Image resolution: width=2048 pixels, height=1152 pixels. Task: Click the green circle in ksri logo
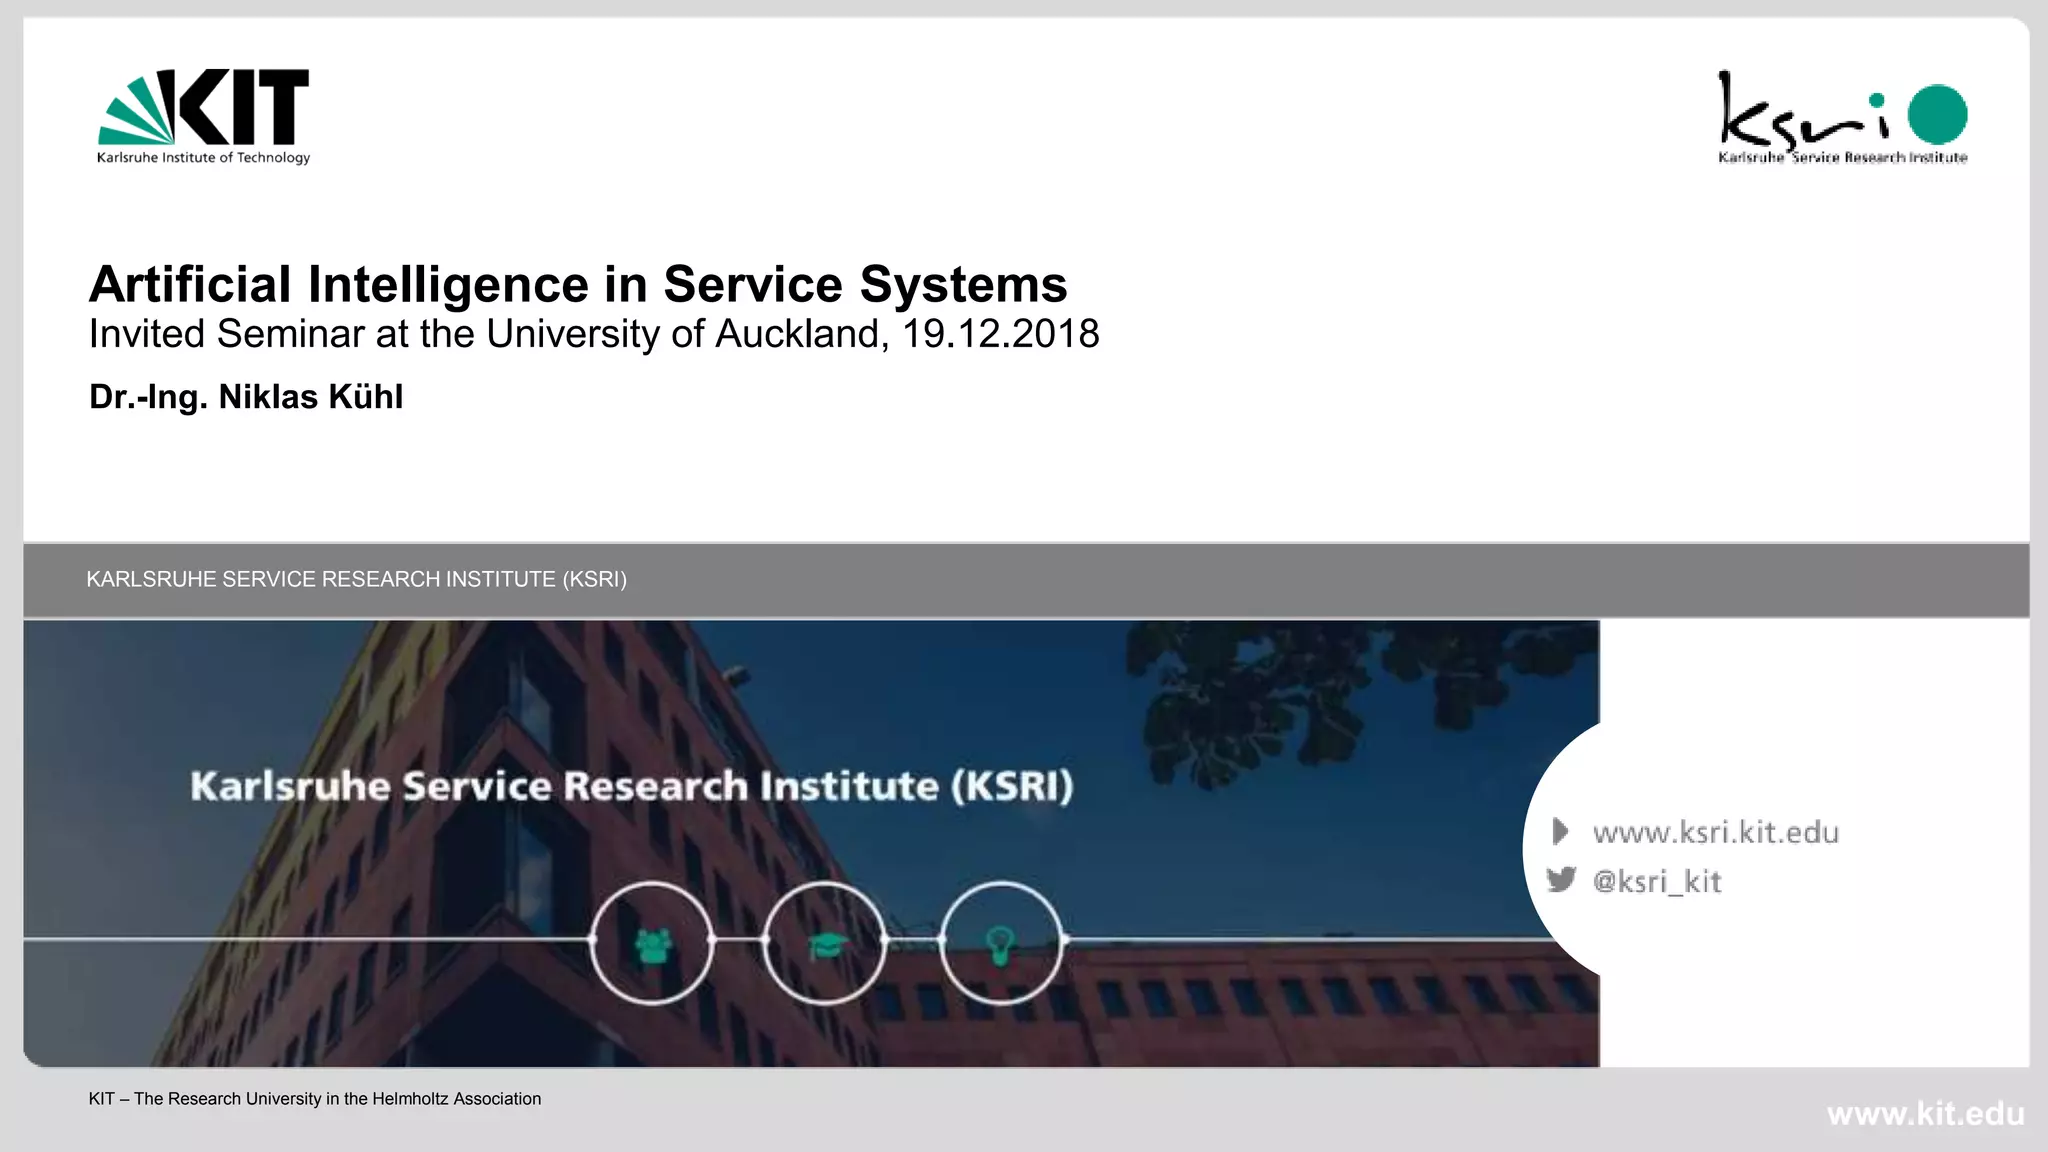point(1937,114)
